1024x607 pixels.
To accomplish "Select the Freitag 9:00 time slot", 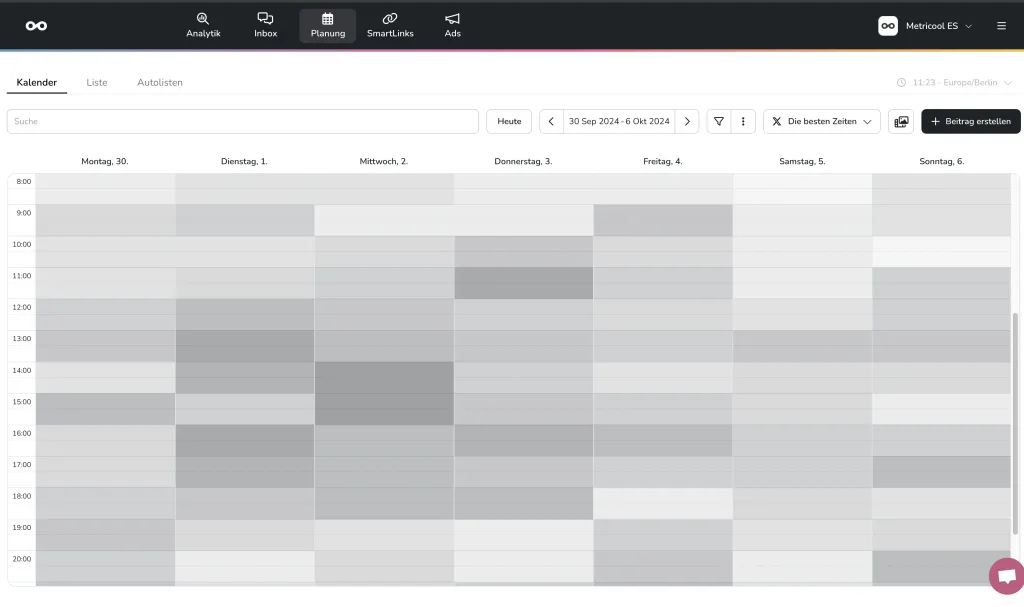I will point(663,220).
